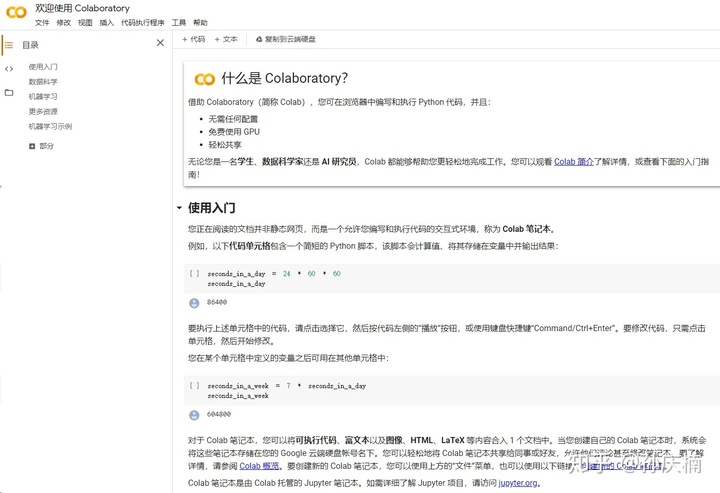Add a text cell with + 文本

click(226, 39)
